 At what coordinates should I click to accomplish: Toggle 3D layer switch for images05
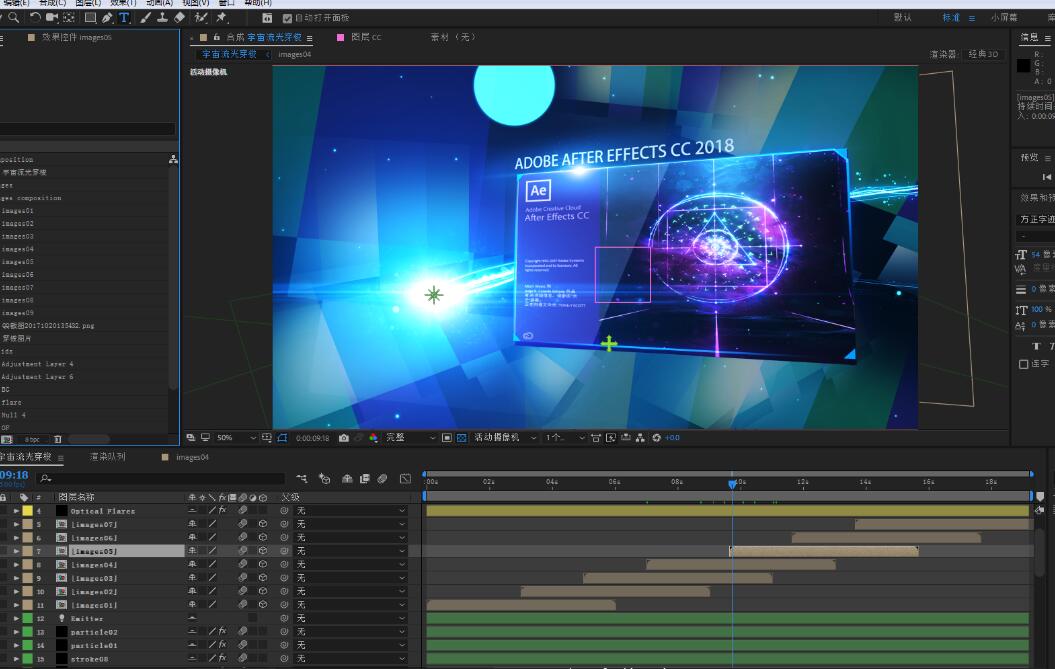tap(262, 551)
